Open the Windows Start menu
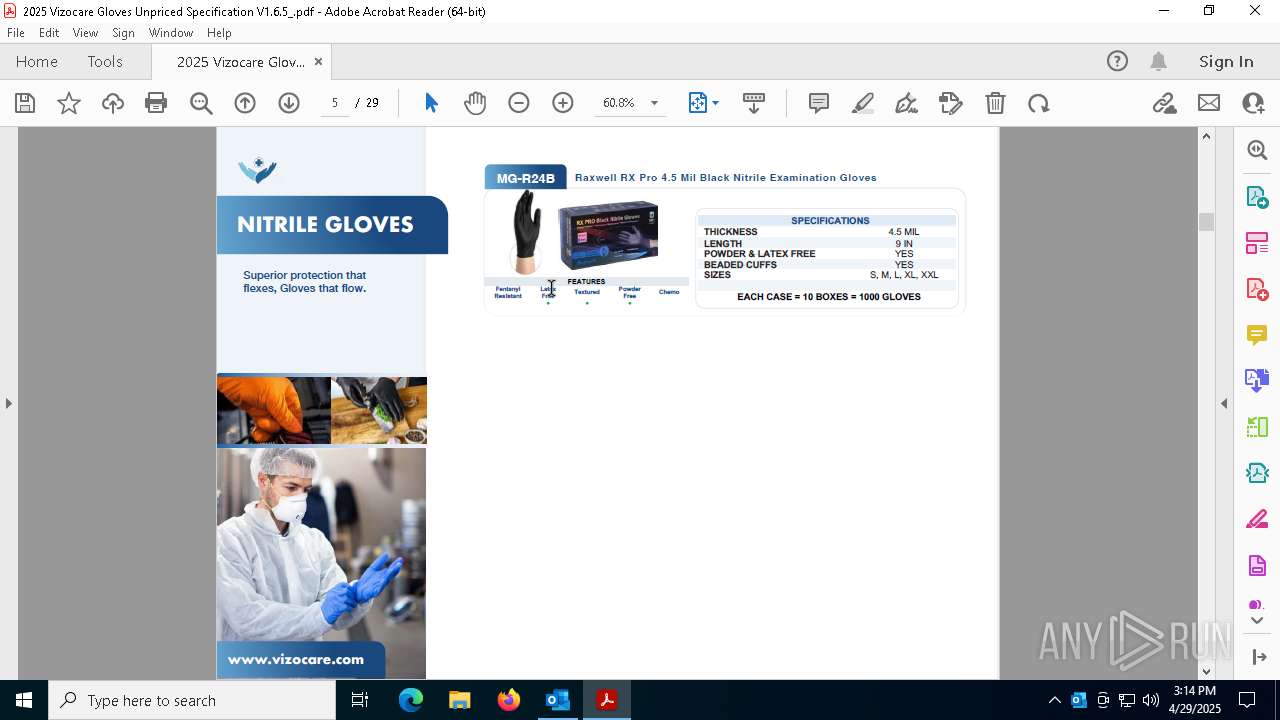This screenshot has width=1280, height=720. point(24,700)
